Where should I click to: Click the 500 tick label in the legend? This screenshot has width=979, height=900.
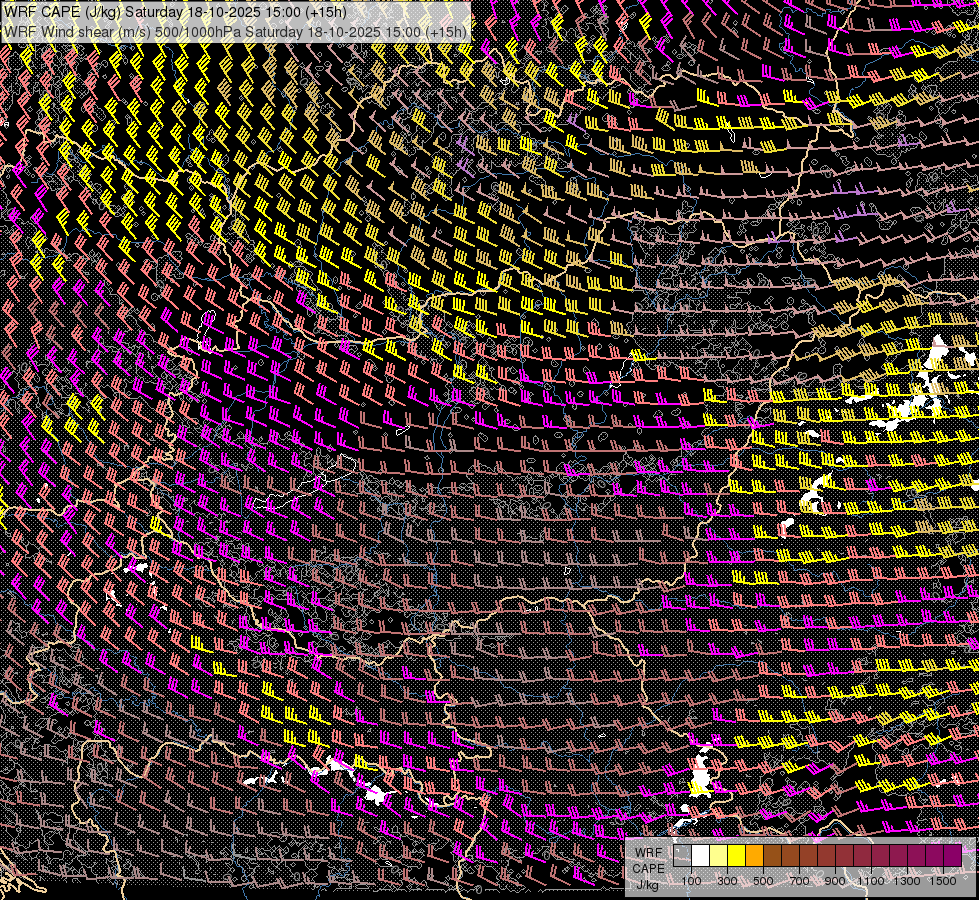coord(763,881)
